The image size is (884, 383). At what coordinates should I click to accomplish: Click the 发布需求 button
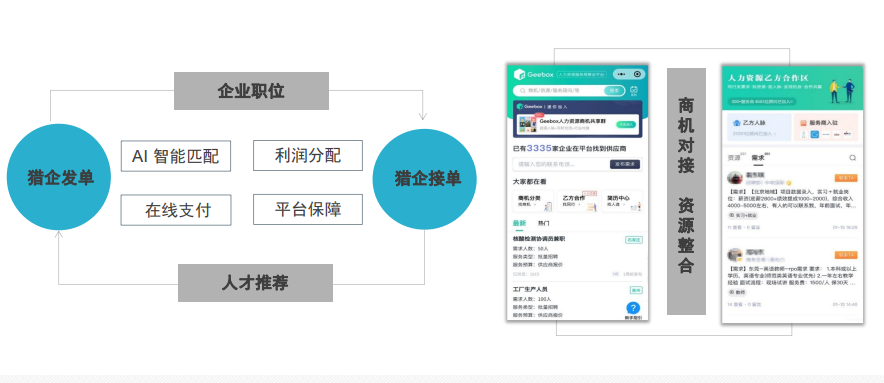625,164
